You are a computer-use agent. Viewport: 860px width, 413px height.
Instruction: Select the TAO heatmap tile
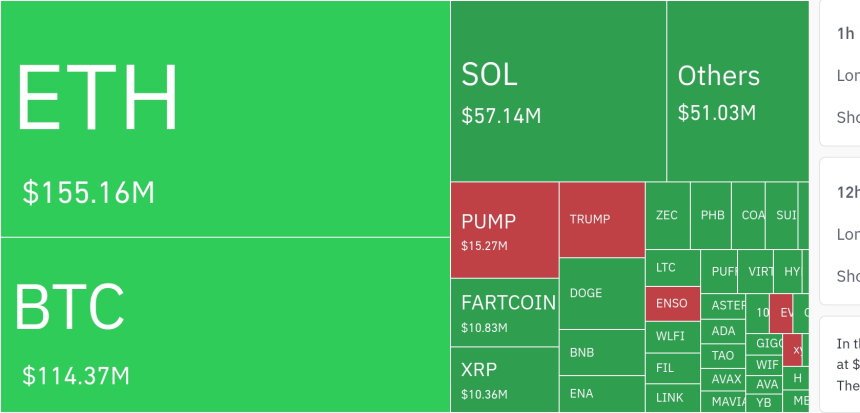(723, 355)
